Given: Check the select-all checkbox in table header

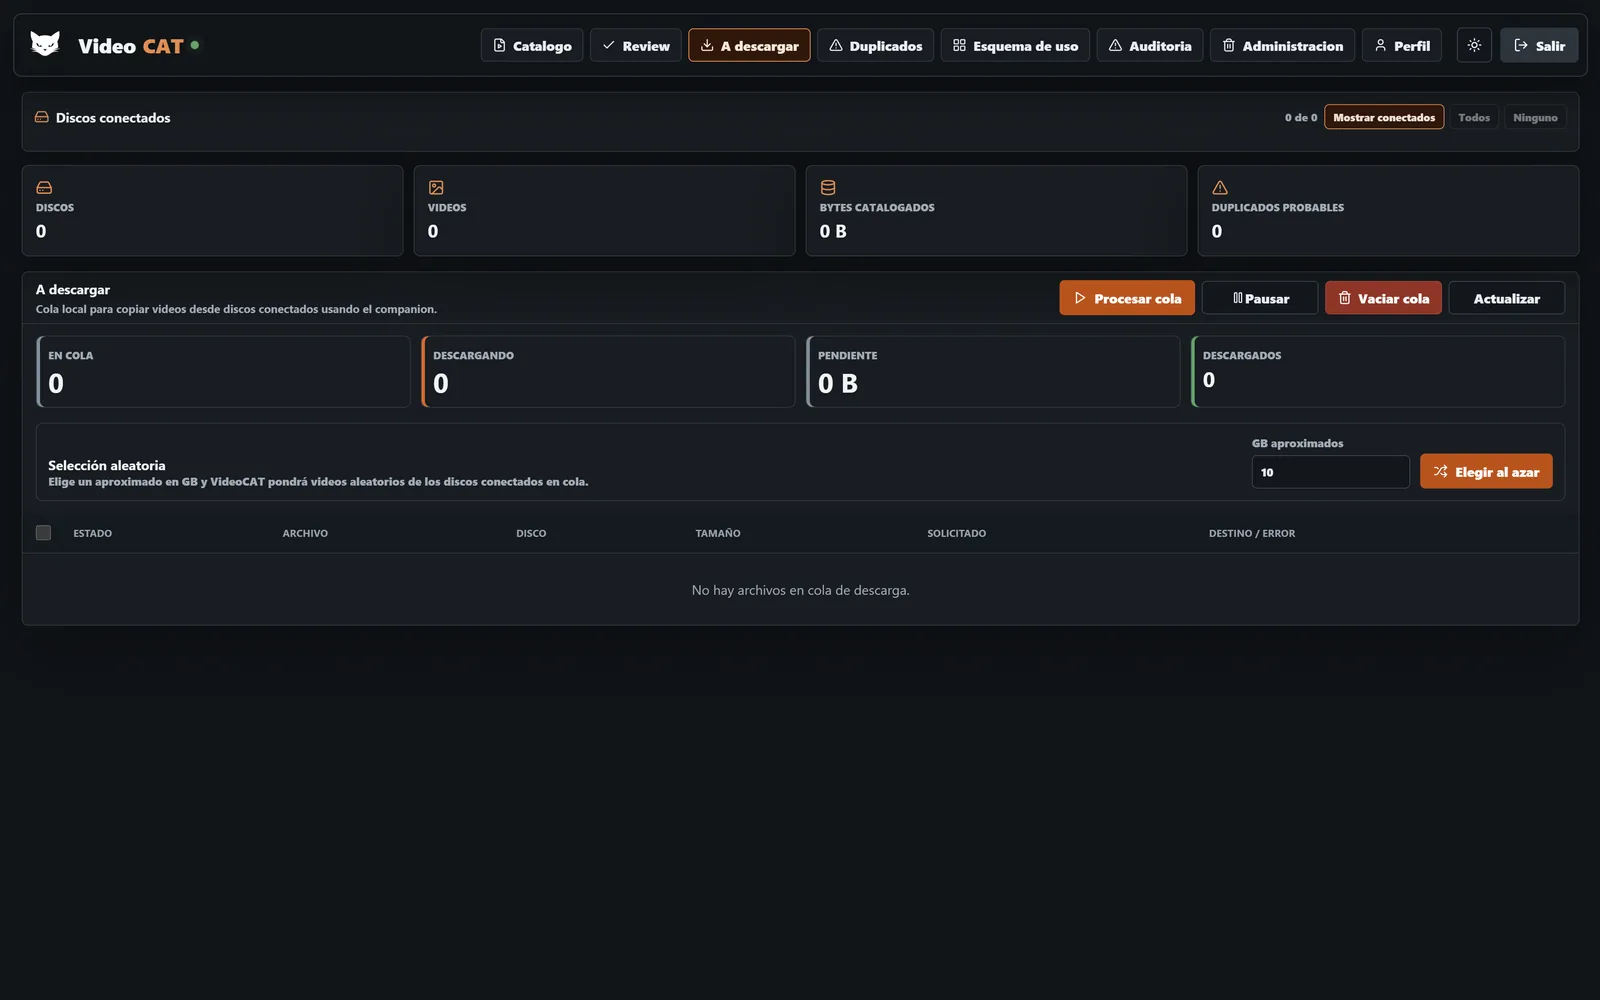Looking at the screenshot, I should click(43, 532).
